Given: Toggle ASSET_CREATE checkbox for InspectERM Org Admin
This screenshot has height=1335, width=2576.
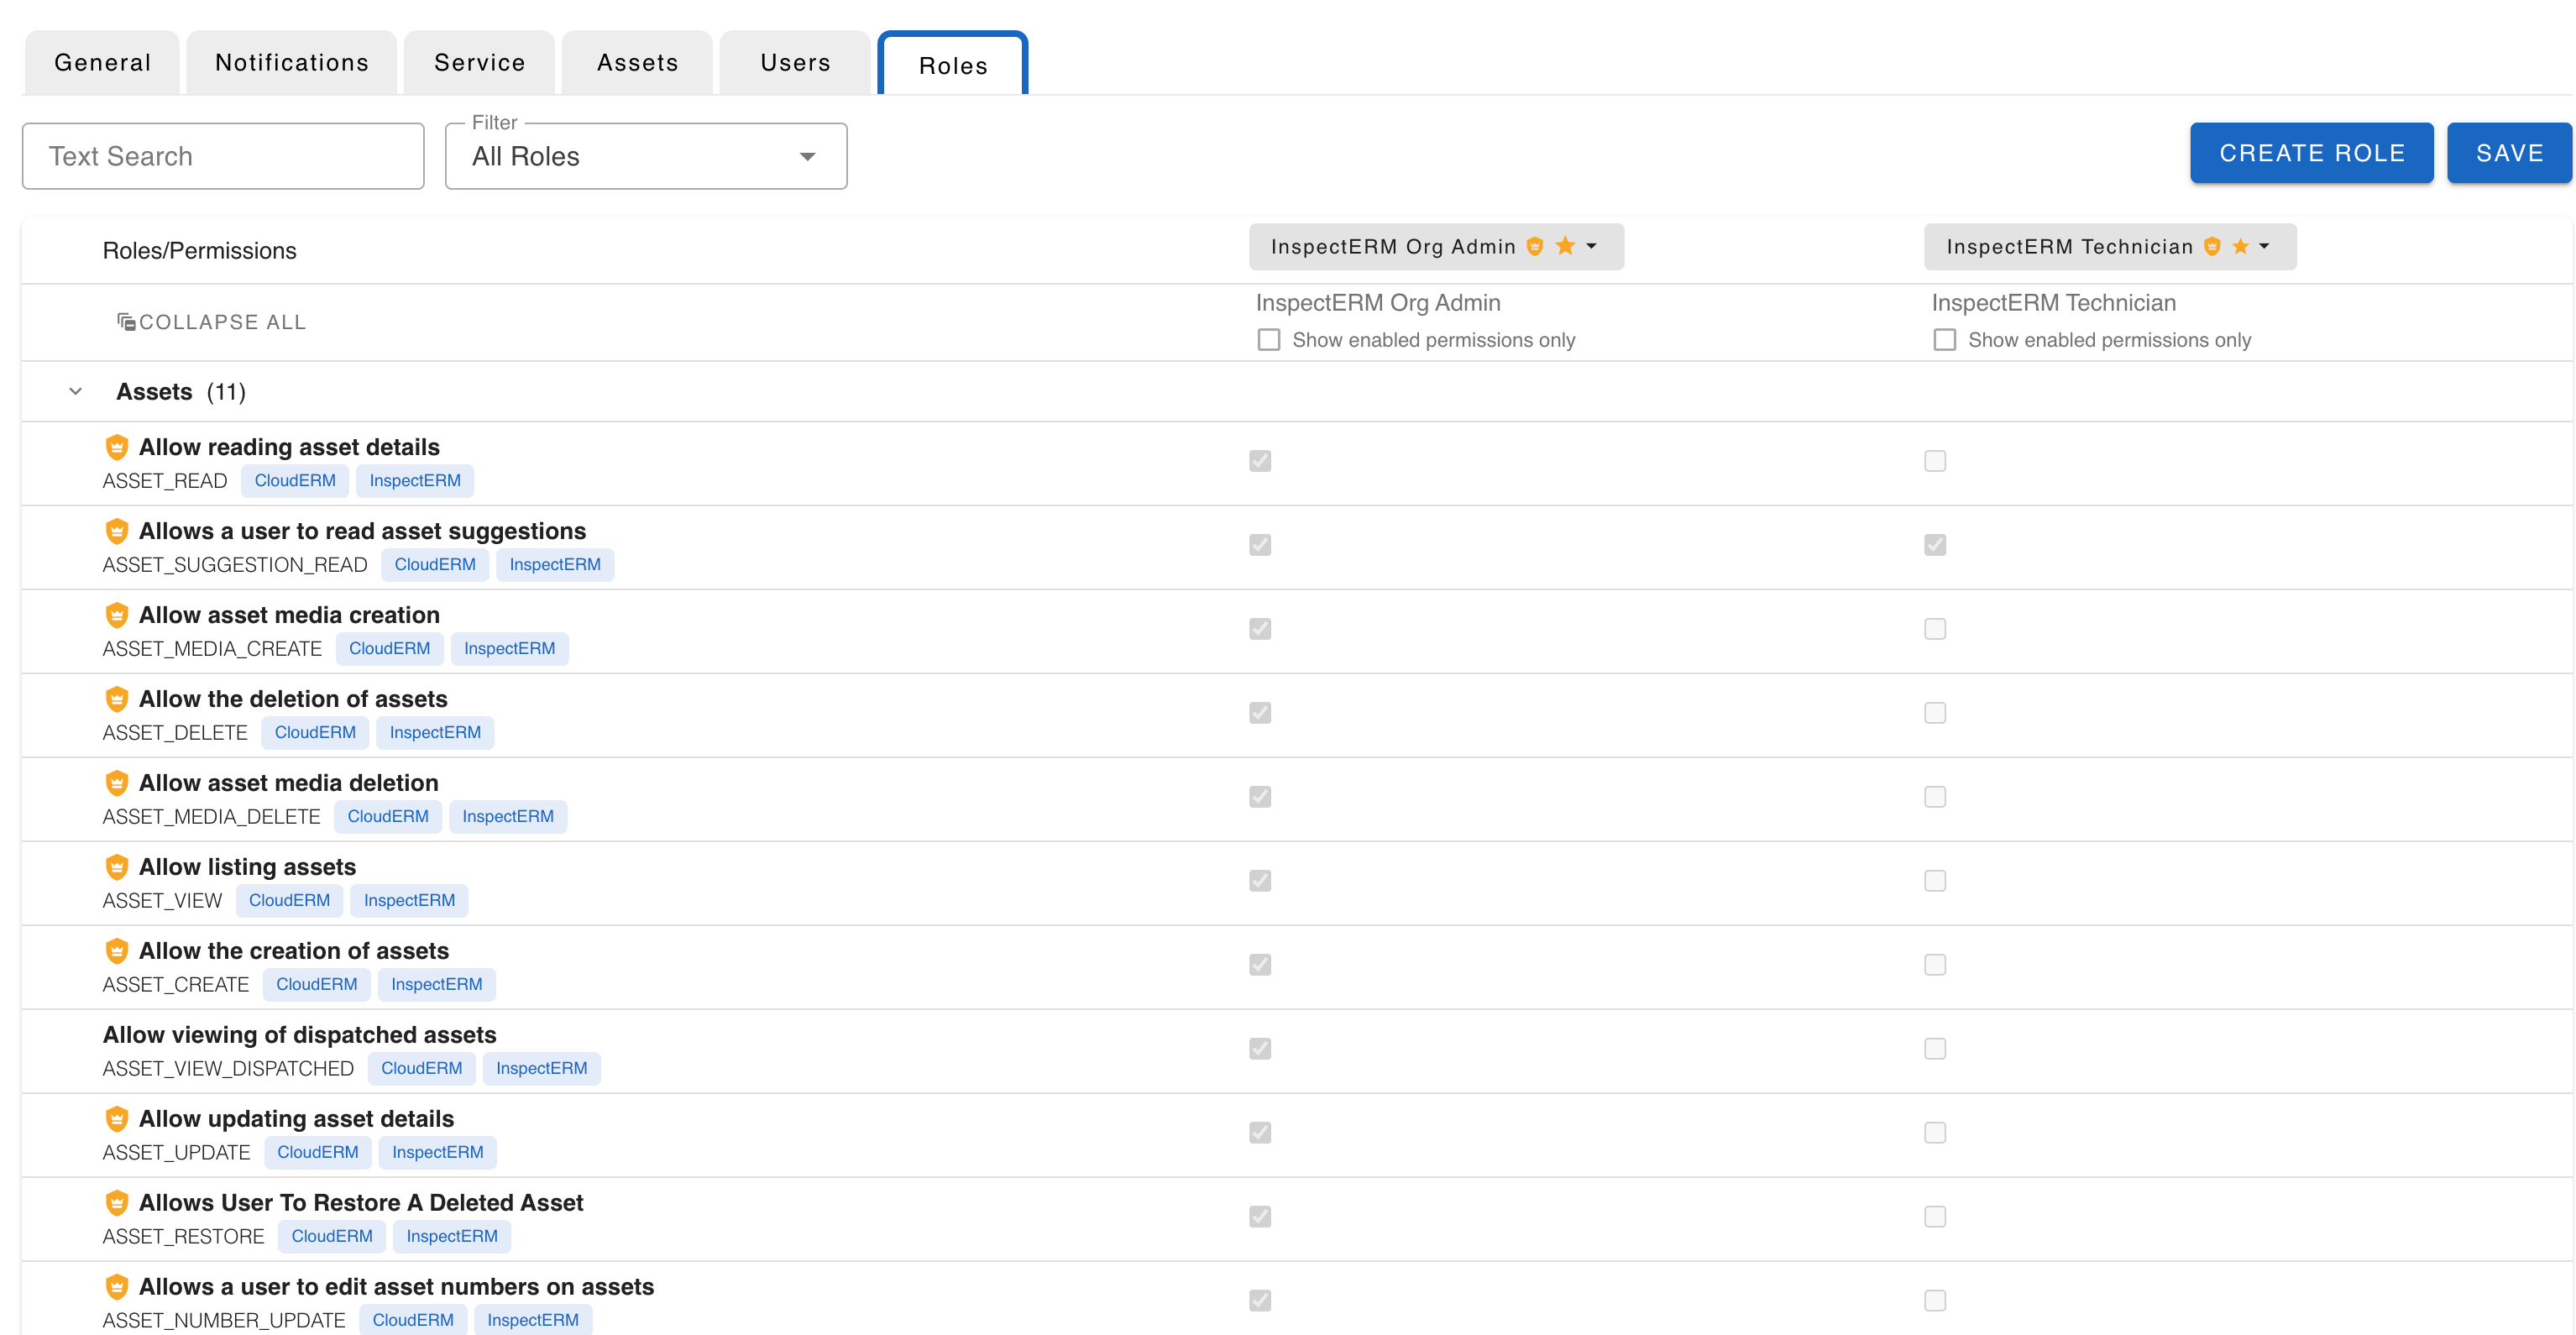Looking at the screenshot, I should click(1260, 965).
